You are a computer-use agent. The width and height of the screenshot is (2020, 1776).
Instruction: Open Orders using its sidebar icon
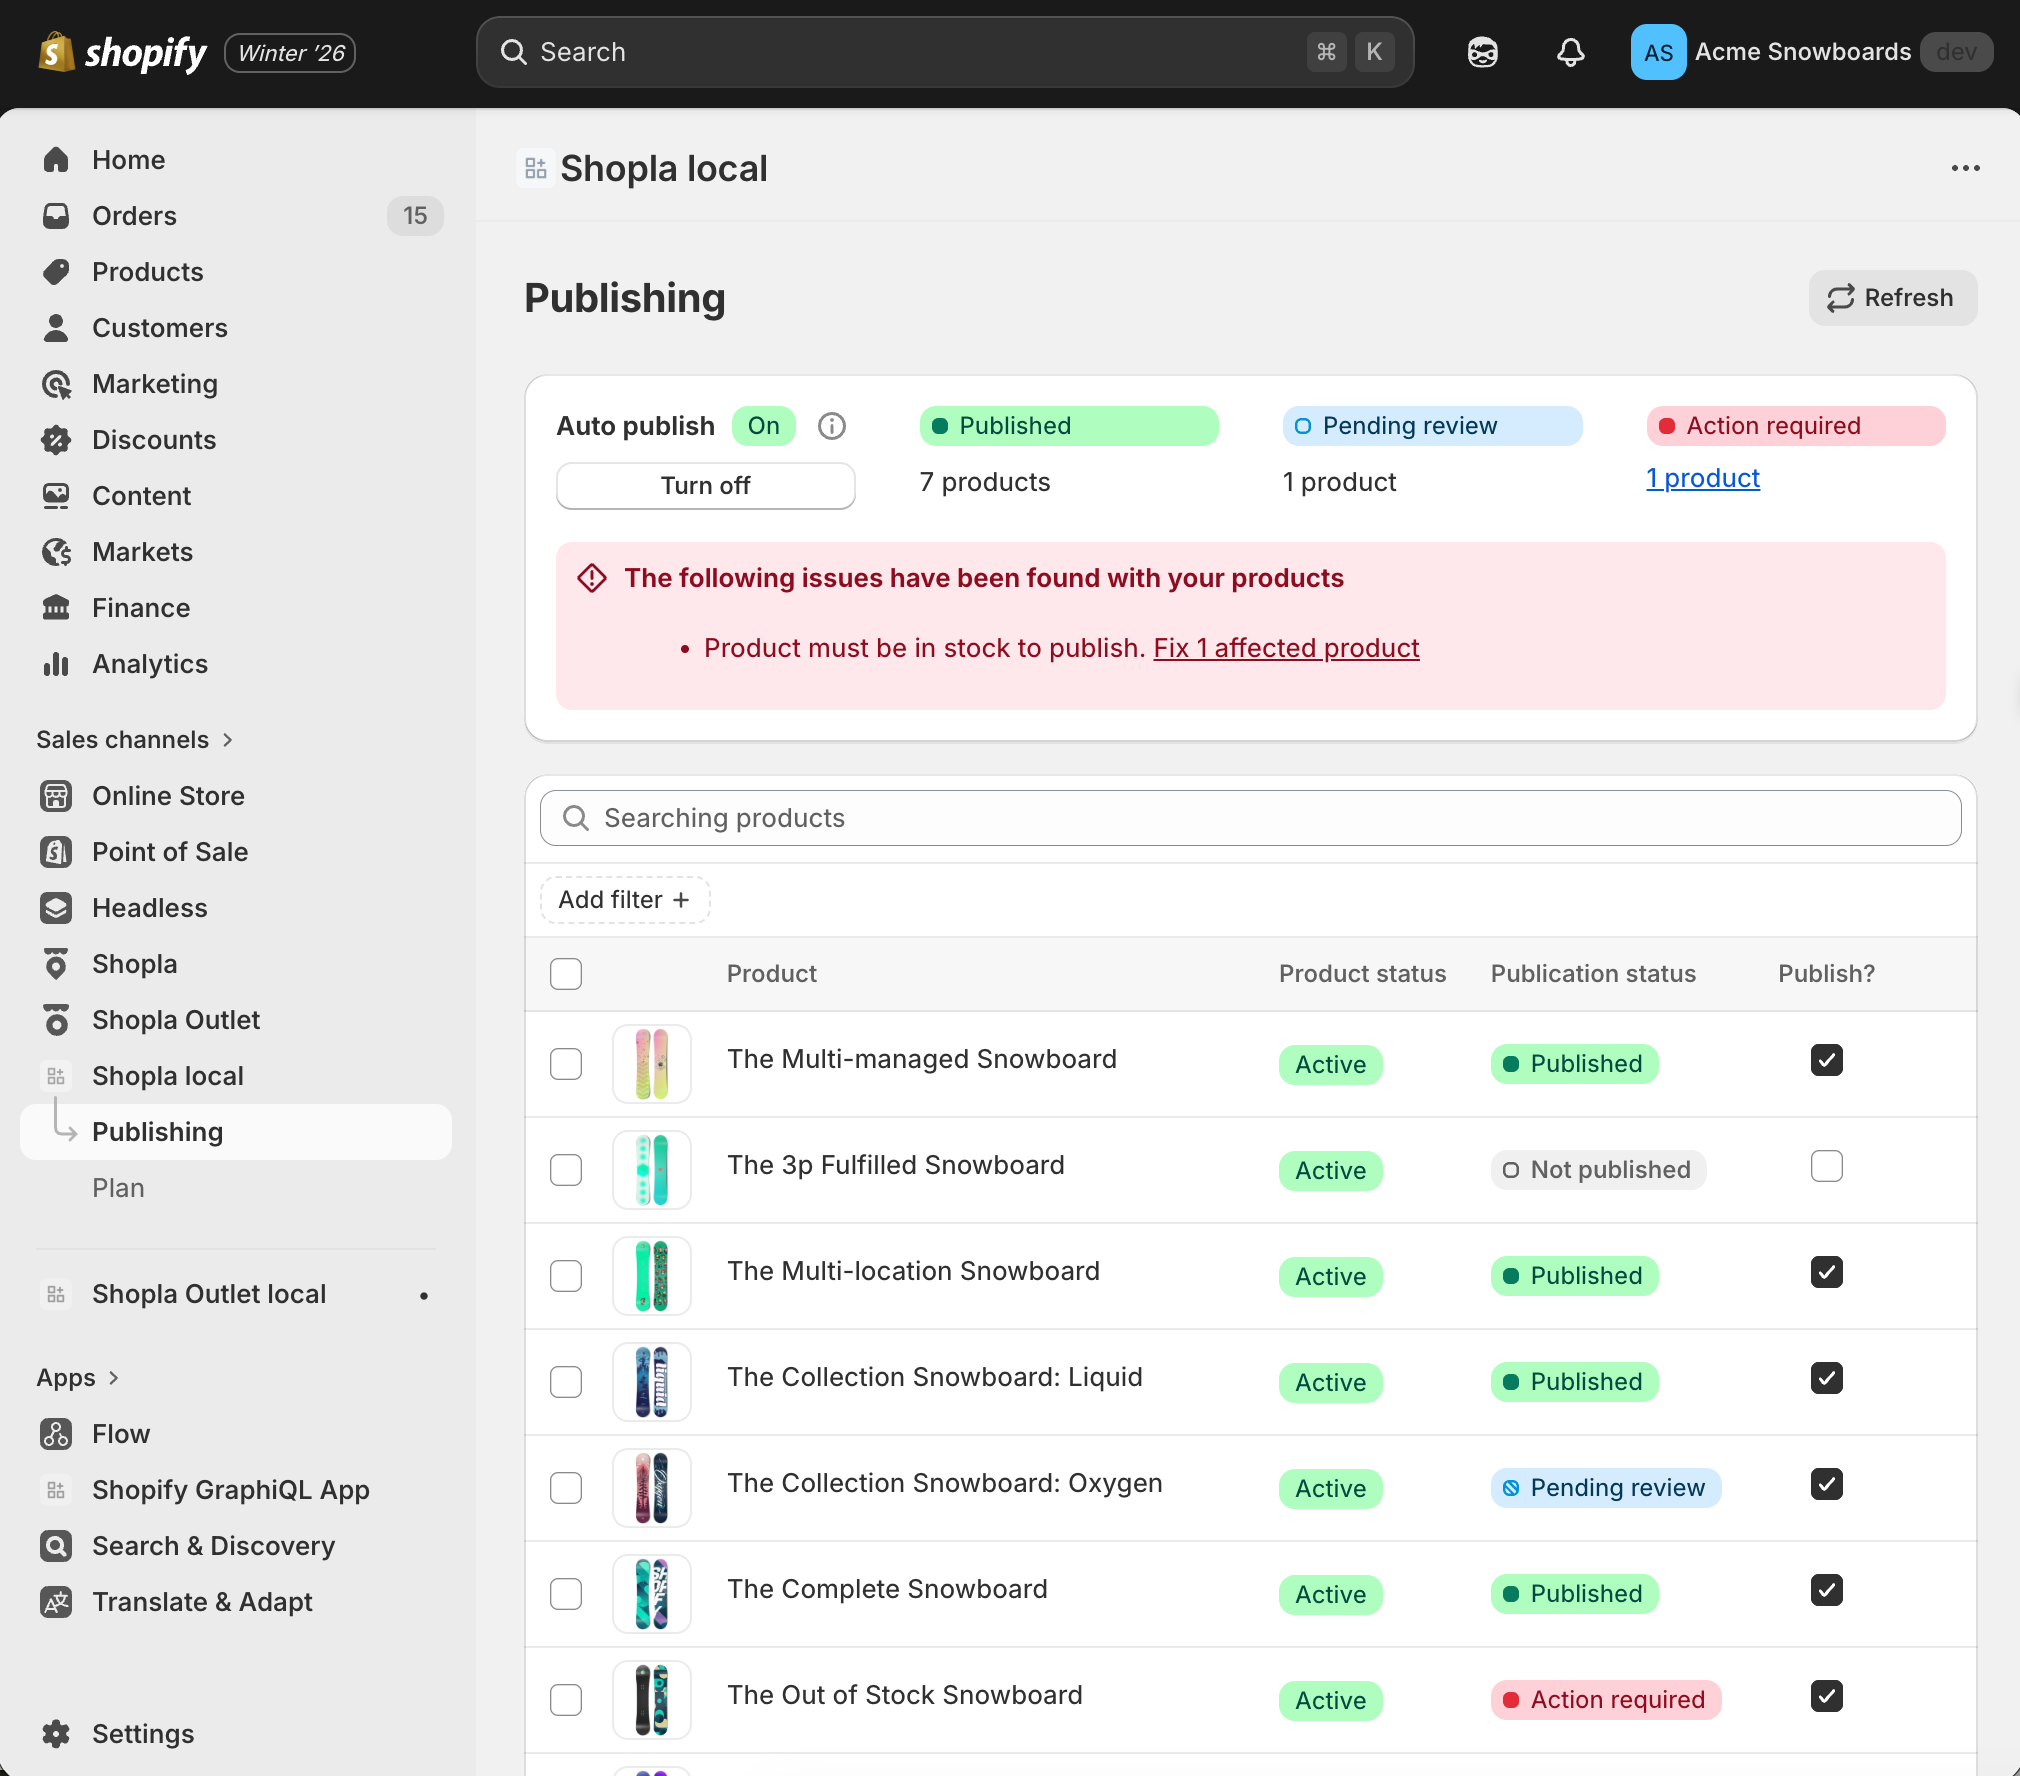[x=57, y=216]
